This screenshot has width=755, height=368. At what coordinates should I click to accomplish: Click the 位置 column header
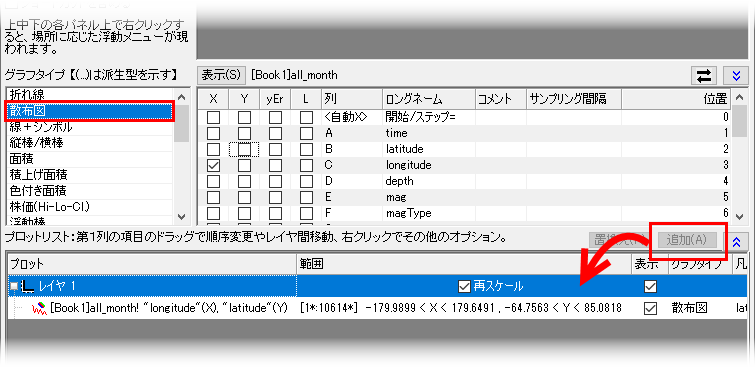coord(676,99)
